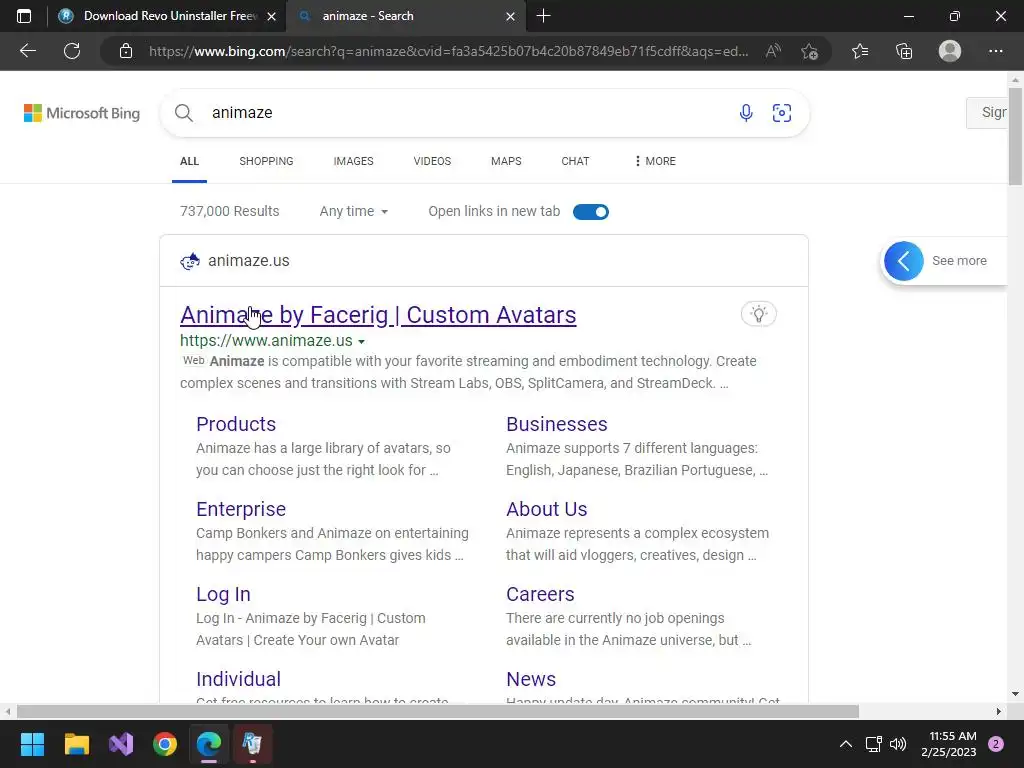1024x768 pixels.
Task: Open Collections icon in toolbar
Action: pyautogui.click(x=904, y=51)
